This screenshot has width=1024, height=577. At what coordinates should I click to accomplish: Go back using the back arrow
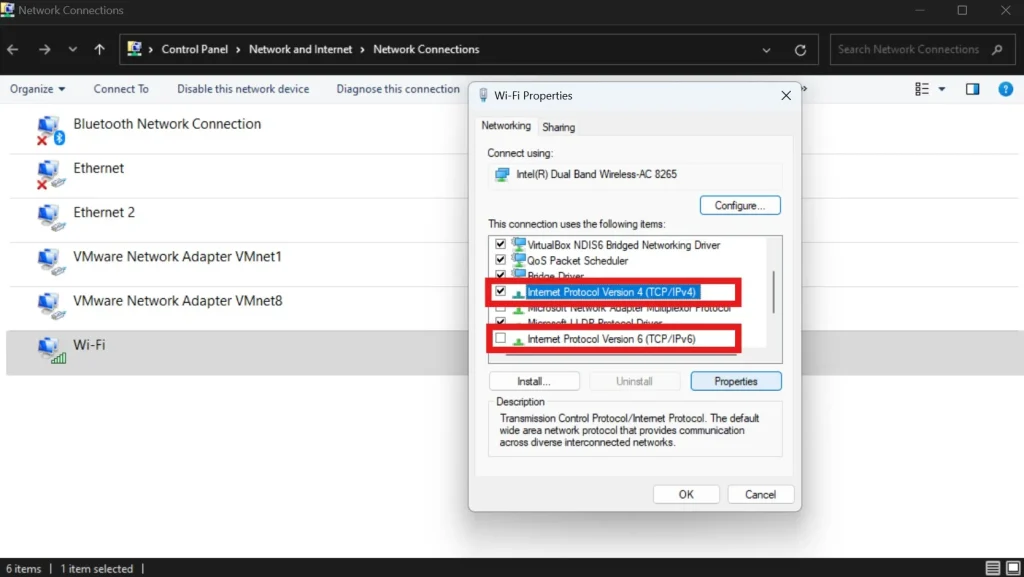tap(14, 50)
